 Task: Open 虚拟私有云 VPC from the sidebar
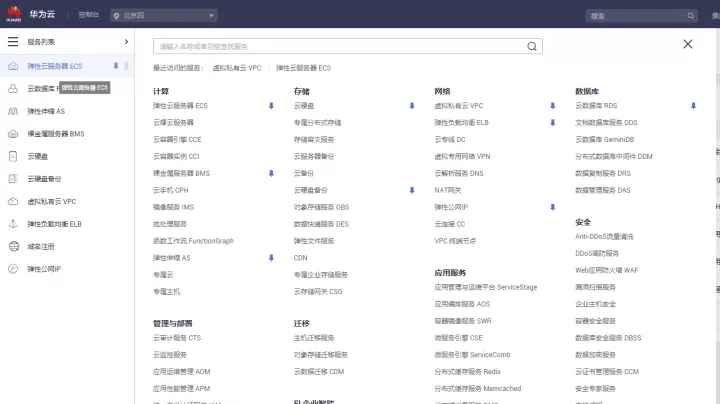(51, 201)
